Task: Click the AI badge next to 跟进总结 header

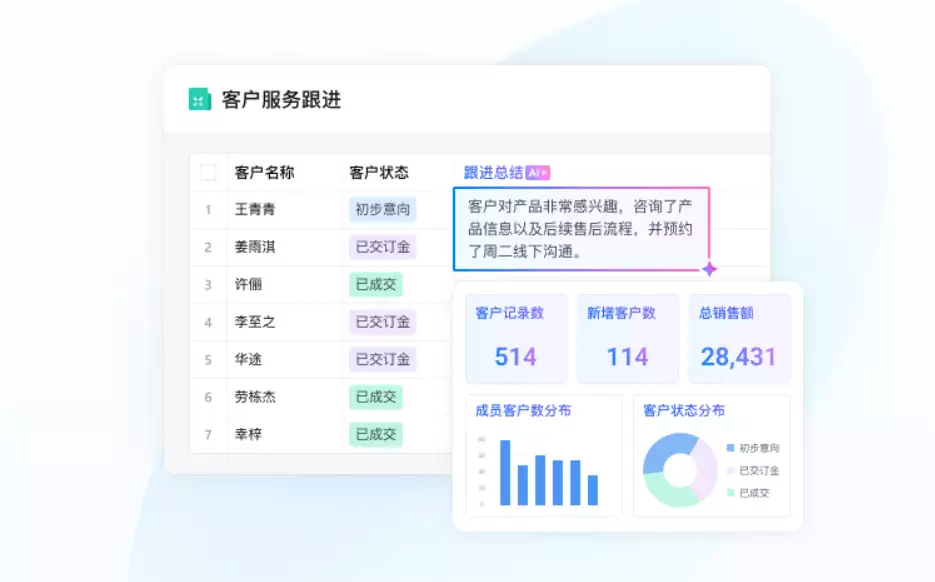Action: click(x=537, y=172)
